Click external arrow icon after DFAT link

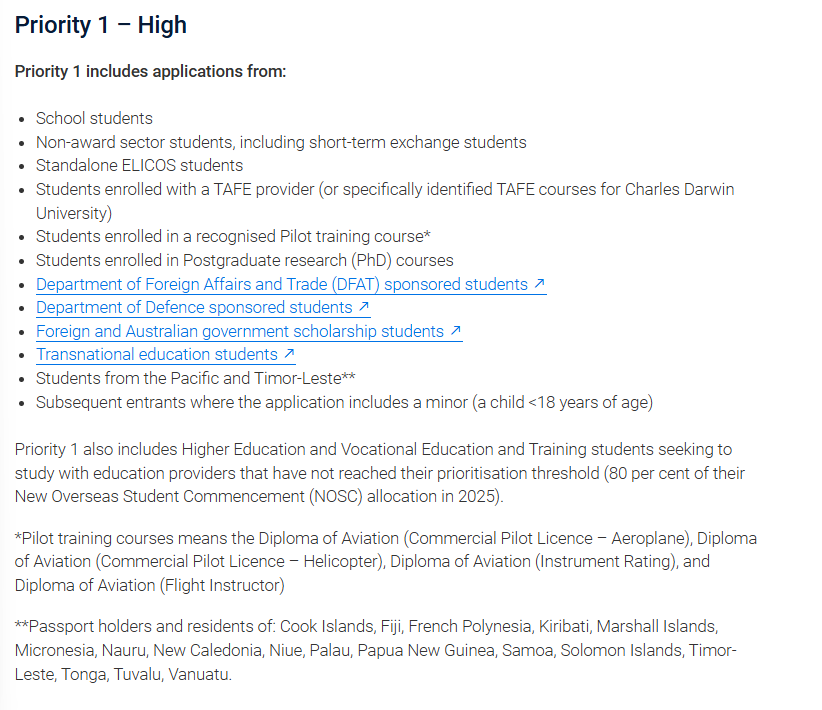(x=540, y=285)
